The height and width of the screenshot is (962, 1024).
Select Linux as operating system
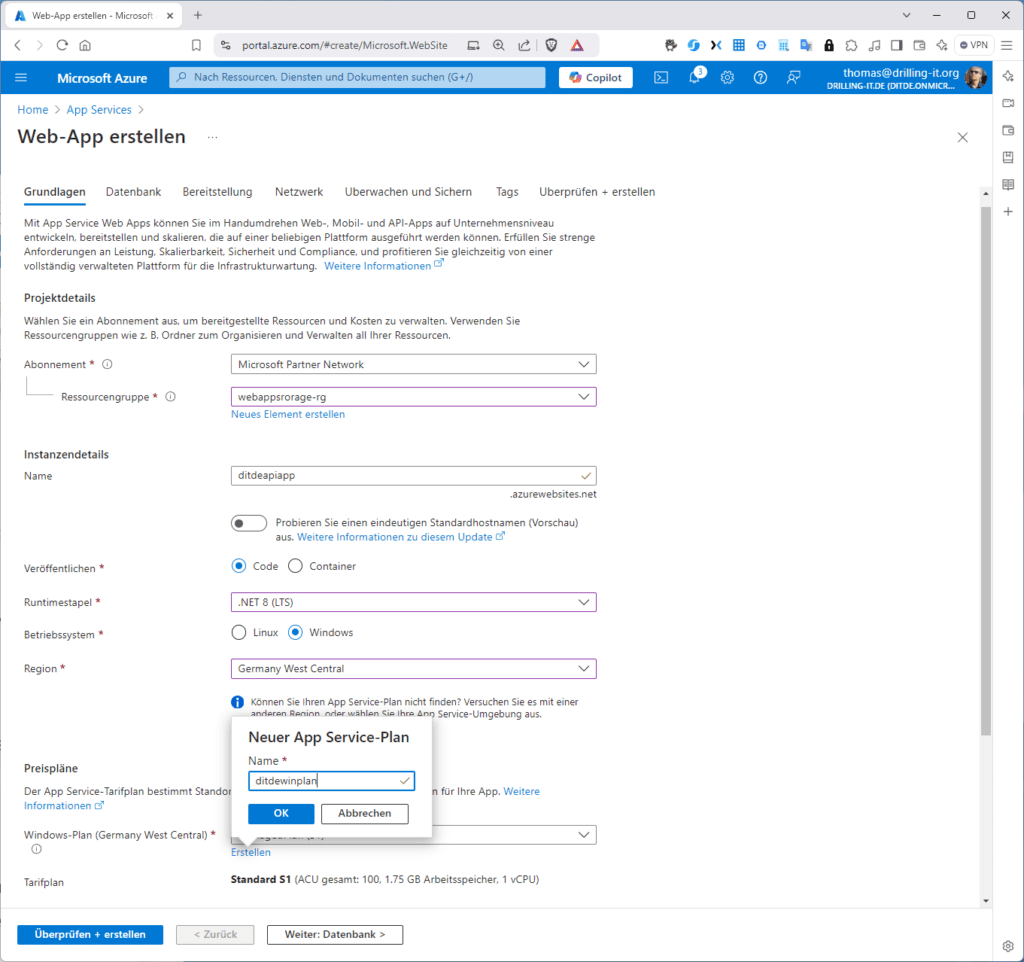[x=239, y=632]
